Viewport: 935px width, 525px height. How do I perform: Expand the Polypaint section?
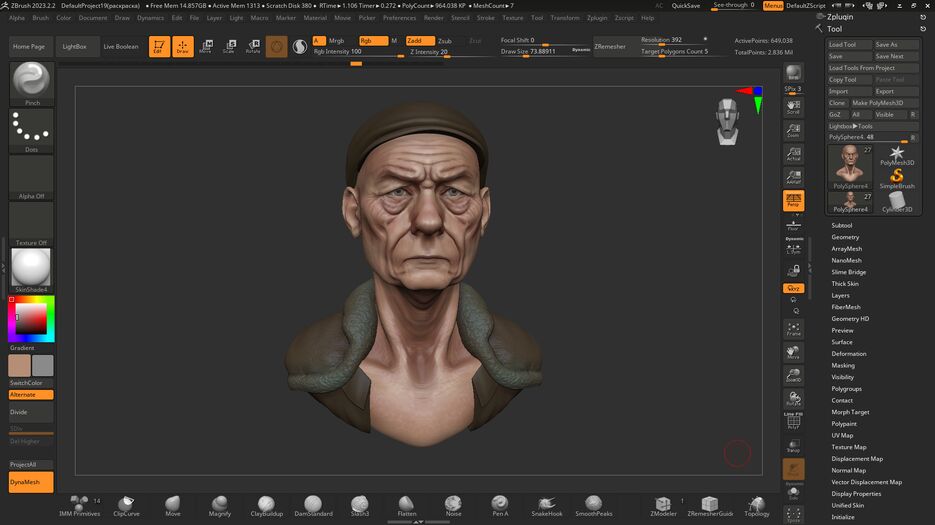(x=844, y=424)
